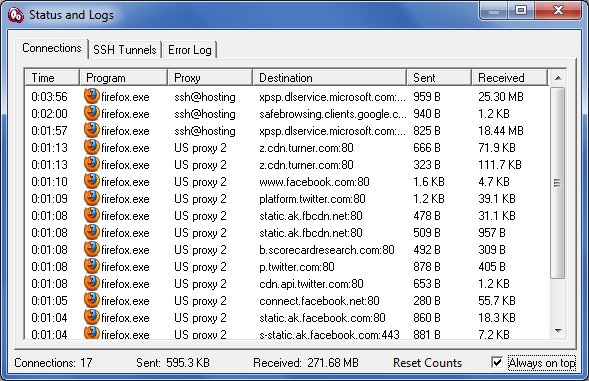Viewport: 589px width, 381px height.
Task: Click Firefox icon in the 0:03:56 row
Action: pos(92,96)
